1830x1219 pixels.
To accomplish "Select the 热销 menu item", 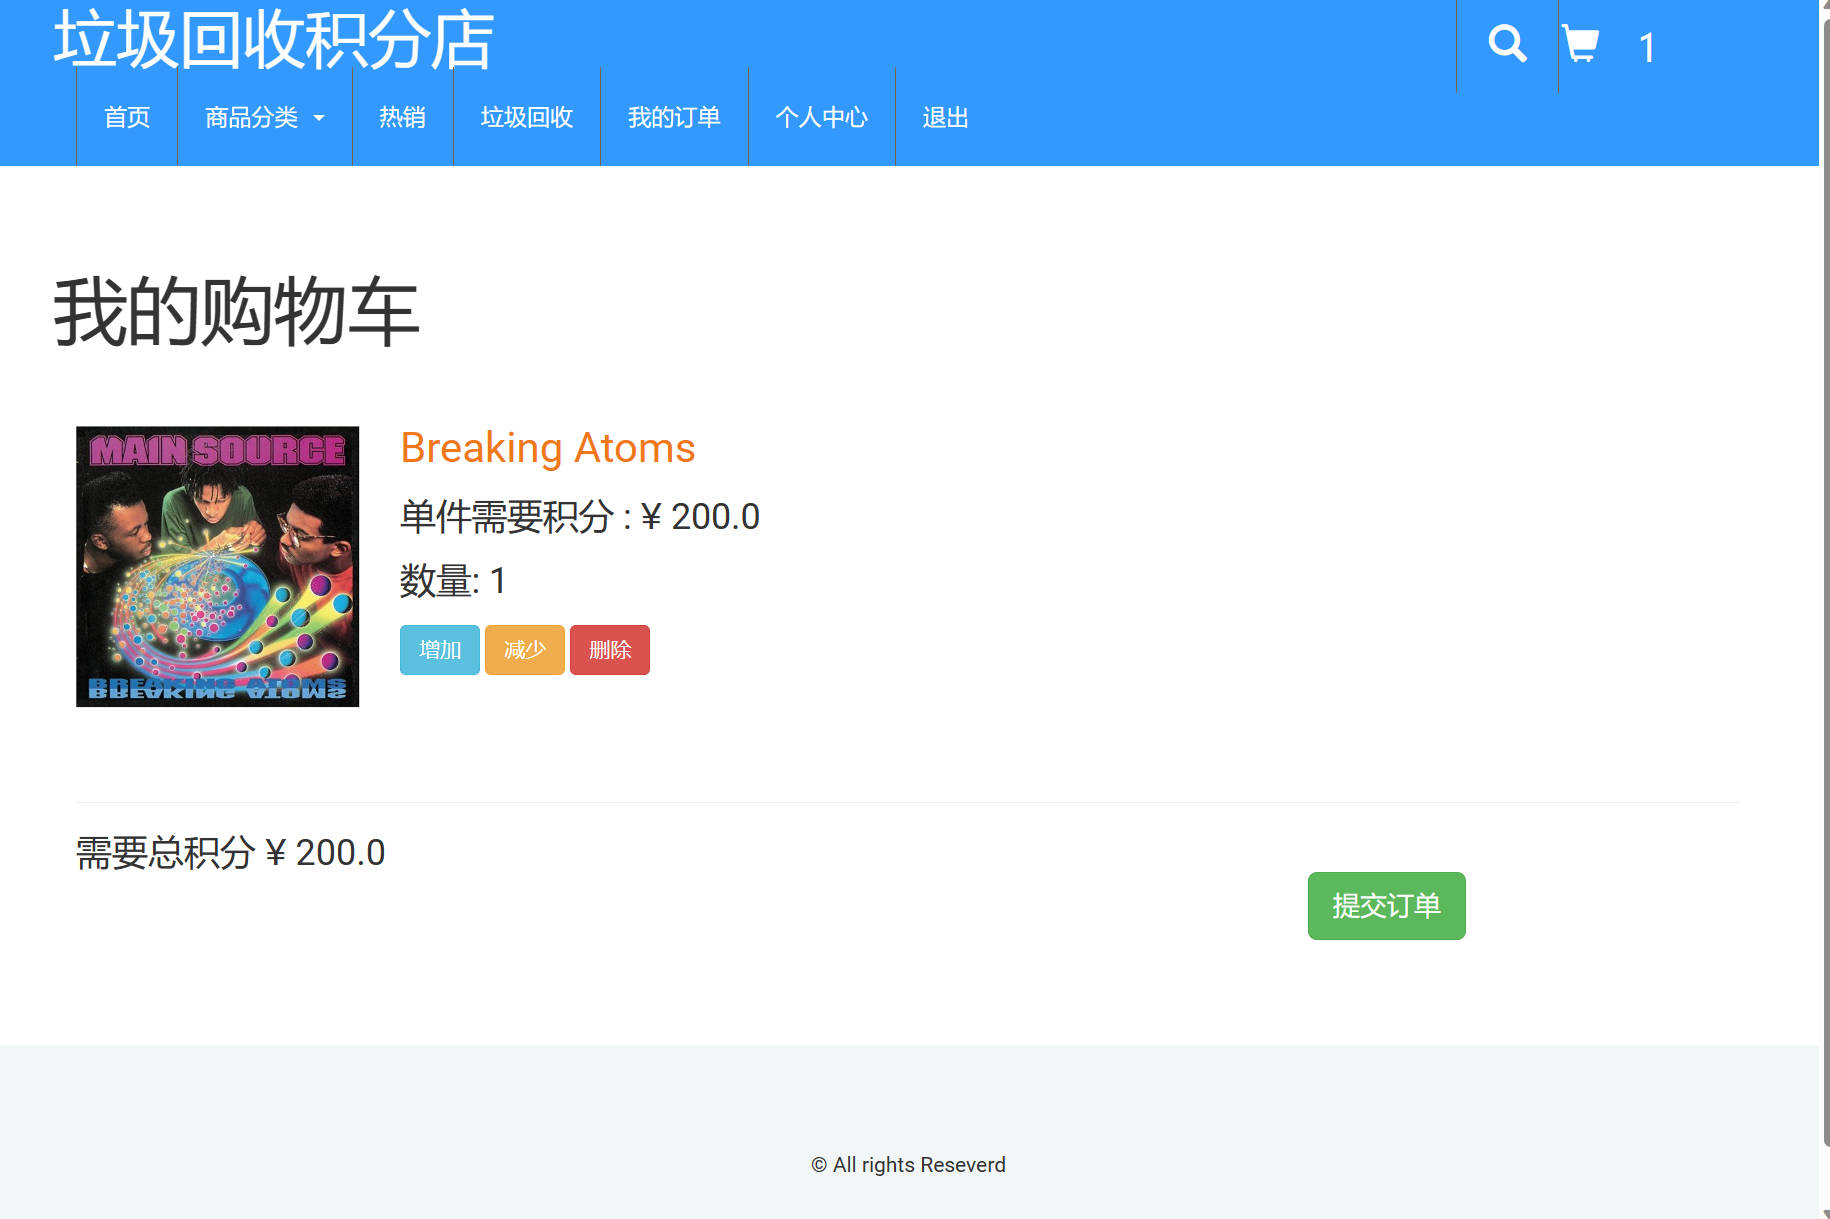I will click(402, 117).
